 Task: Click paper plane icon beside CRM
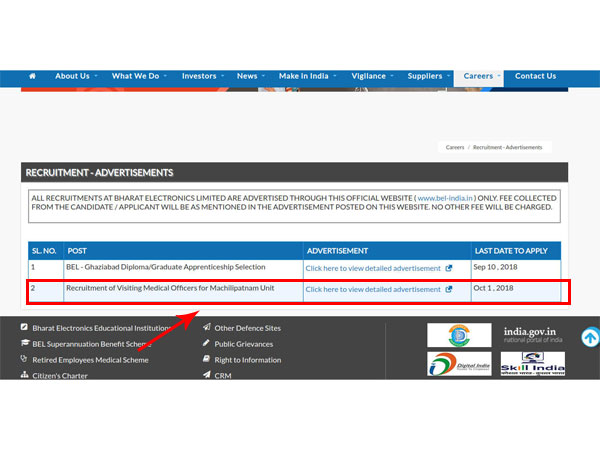(207, 375)
